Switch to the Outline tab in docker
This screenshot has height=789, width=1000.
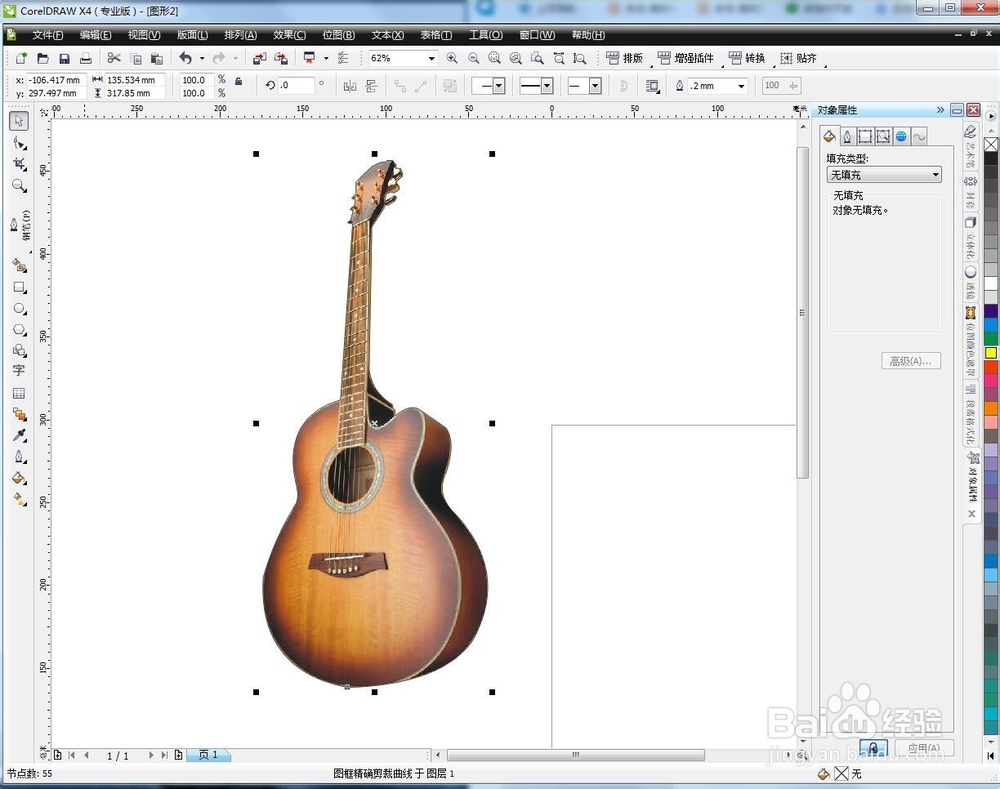[847, 136]
